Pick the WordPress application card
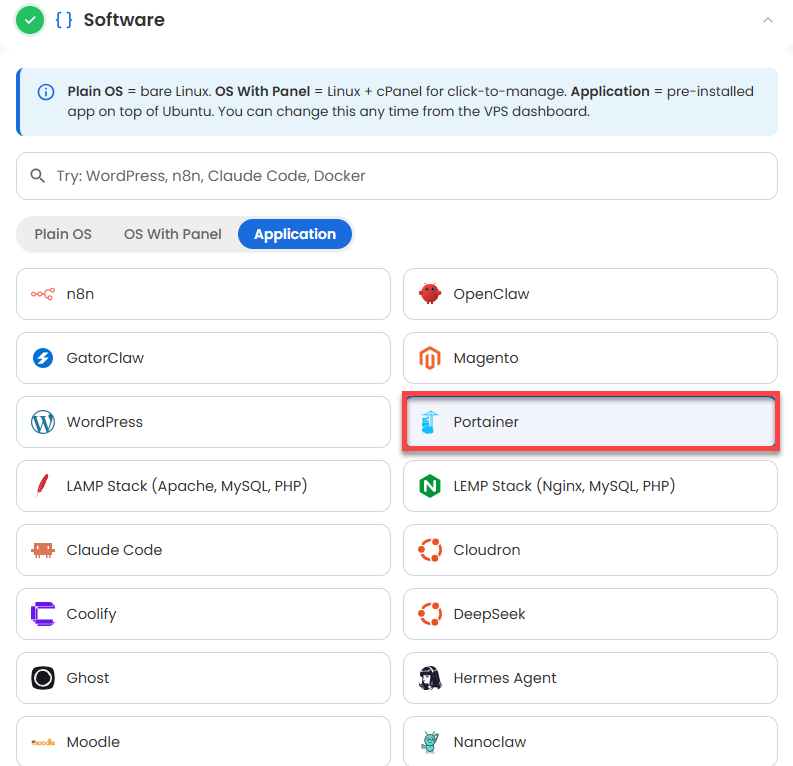Viewport: 793px width, 766px height. 203,422
